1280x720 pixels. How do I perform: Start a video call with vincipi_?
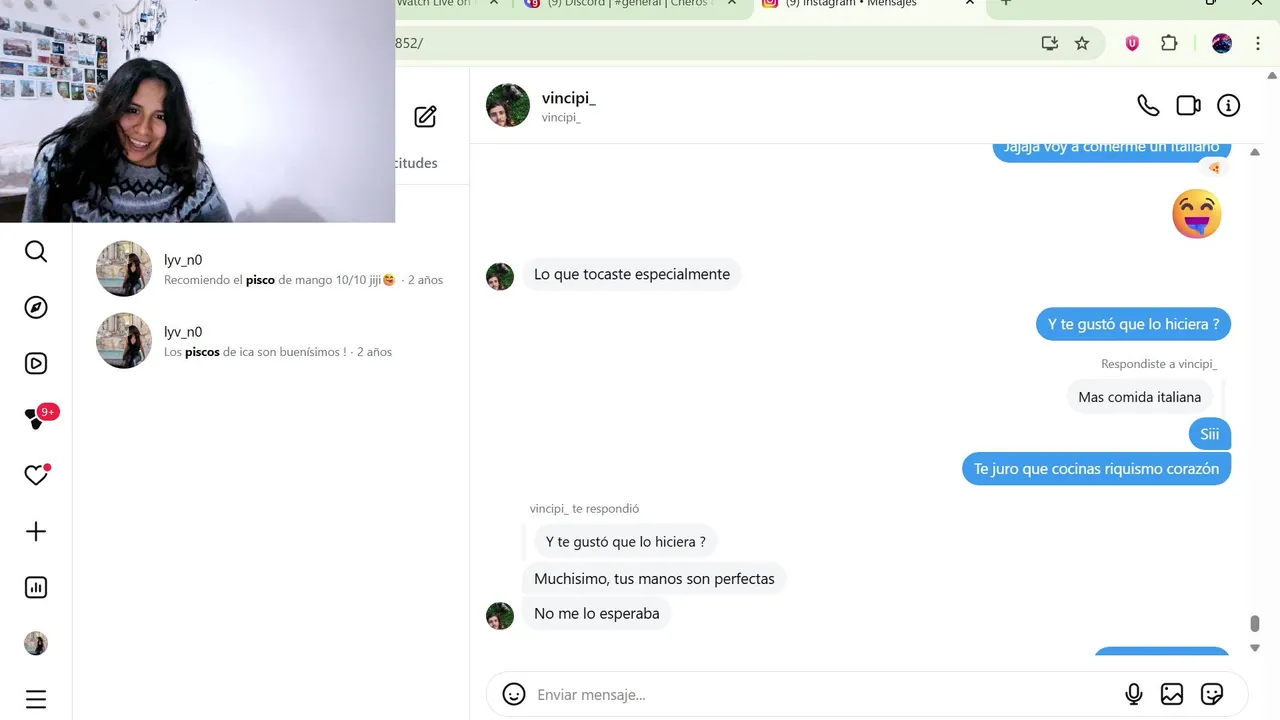tap(1188, 105)
